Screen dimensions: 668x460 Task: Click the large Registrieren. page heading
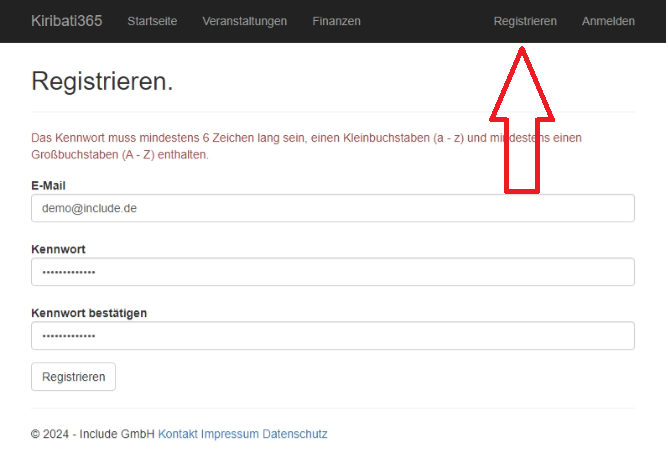102,82
